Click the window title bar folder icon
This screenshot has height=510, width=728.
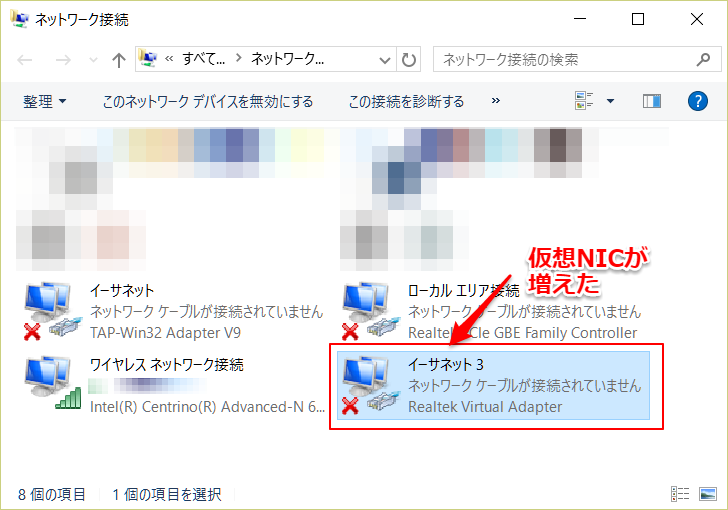20,19
